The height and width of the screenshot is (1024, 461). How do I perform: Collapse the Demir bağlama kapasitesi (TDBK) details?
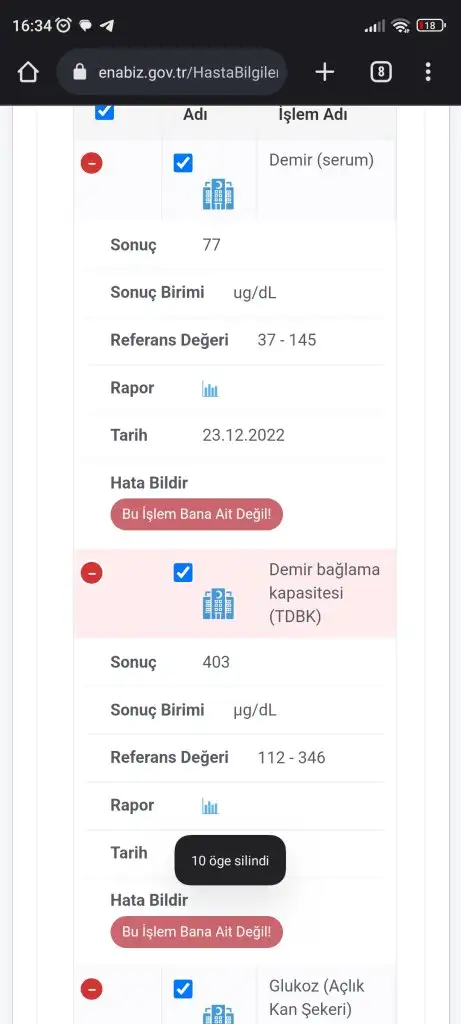tap(91, 573)
